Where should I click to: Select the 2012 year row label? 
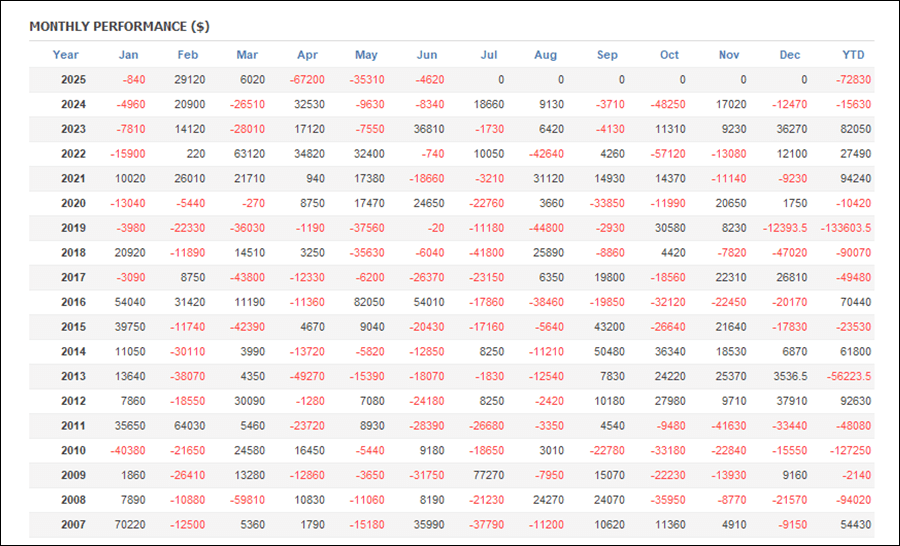[x=73, y=401]
